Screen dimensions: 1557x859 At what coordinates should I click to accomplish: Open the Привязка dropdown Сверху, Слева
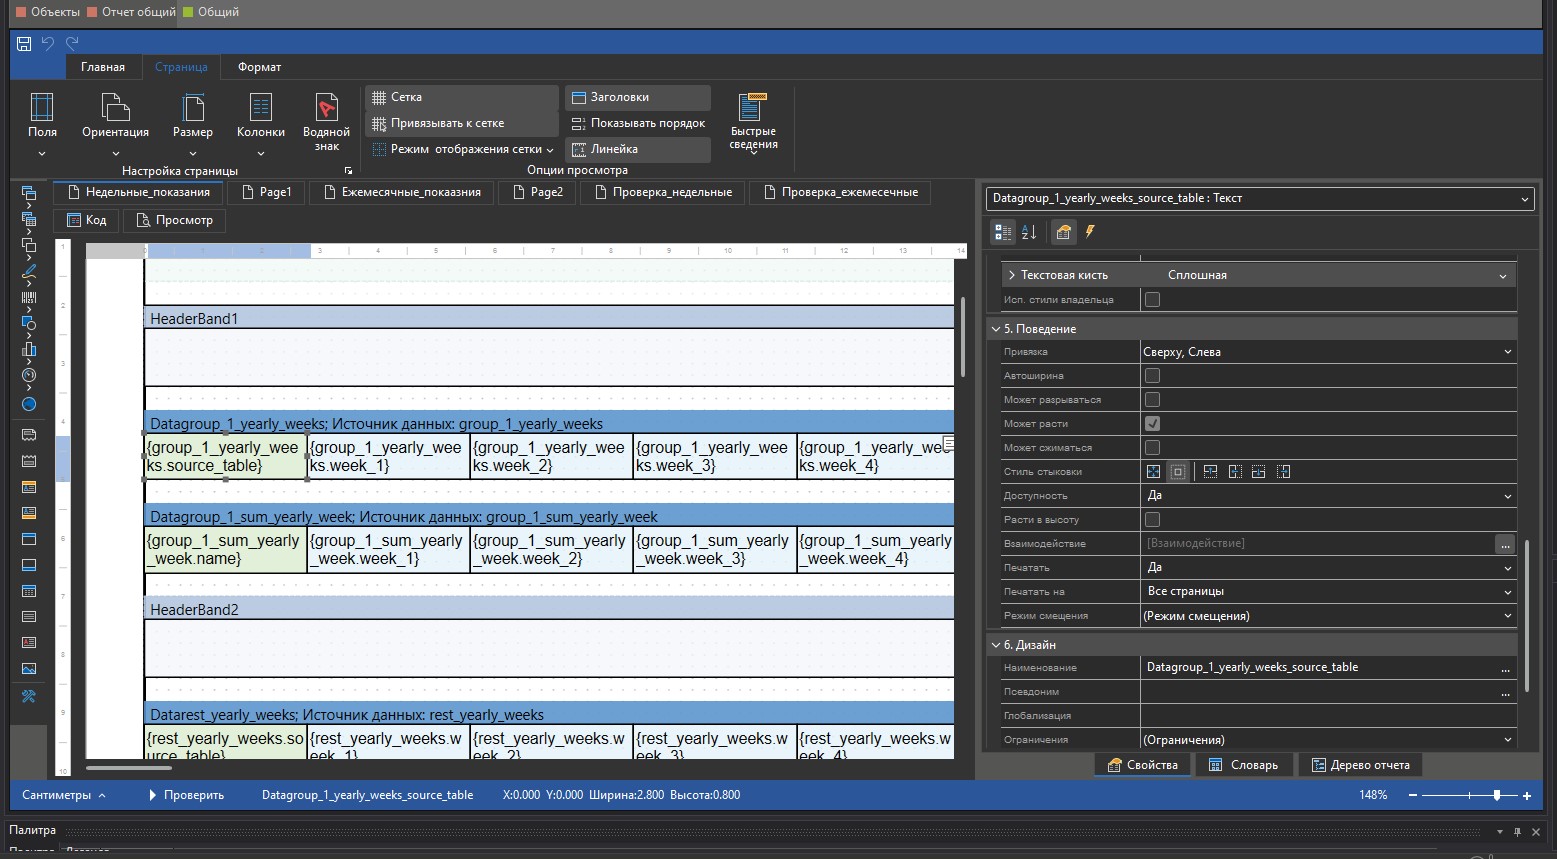1328,352
